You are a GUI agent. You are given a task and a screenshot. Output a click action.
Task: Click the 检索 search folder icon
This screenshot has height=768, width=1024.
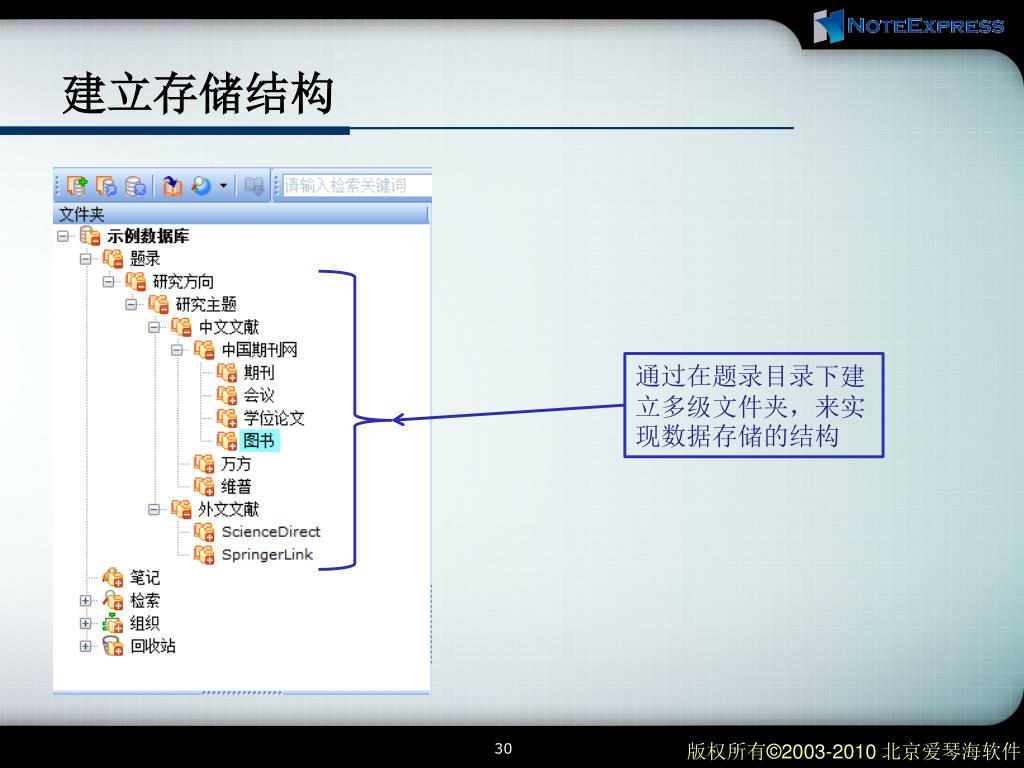coord(113,600)
